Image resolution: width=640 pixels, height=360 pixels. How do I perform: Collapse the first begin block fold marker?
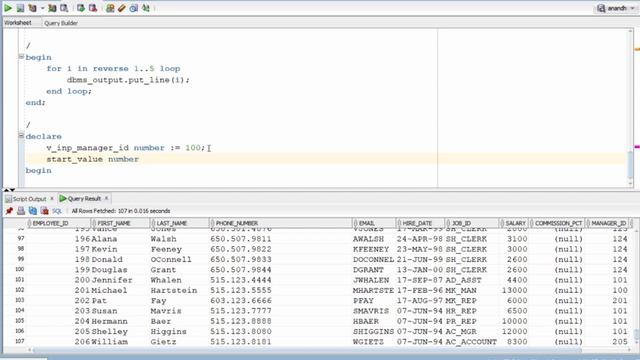coord(21,57)
